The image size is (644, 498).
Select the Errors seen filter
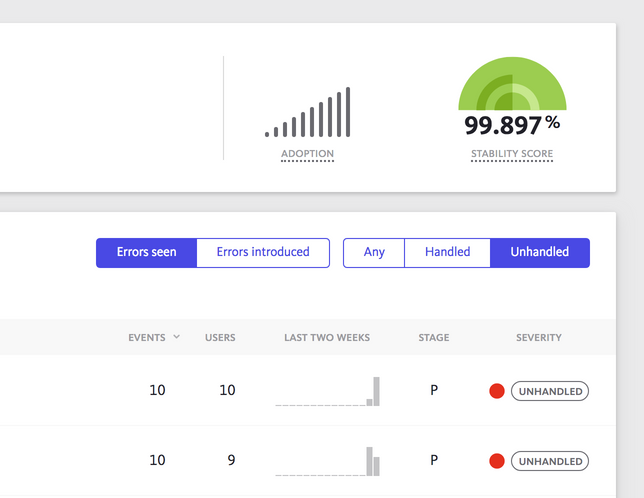pyautogui.click(x=146, y=252)
